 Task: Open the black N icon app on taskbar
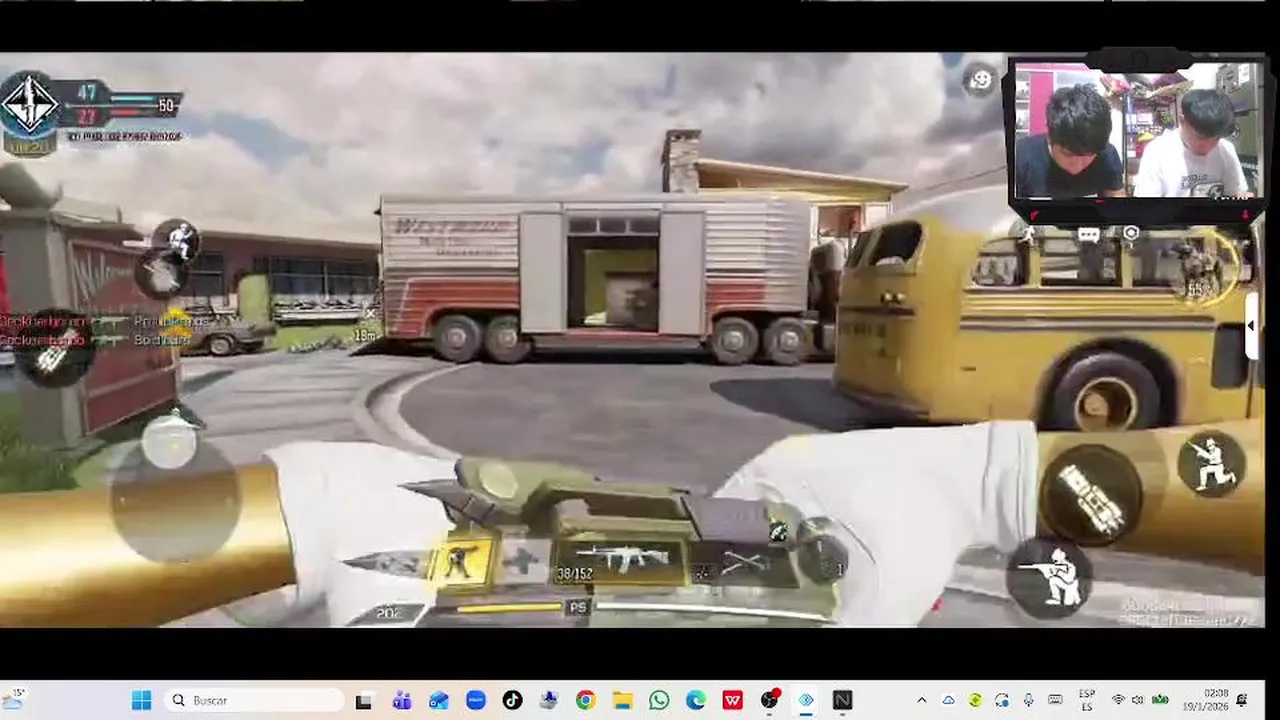pyautogui.click(x=842, y=700)
